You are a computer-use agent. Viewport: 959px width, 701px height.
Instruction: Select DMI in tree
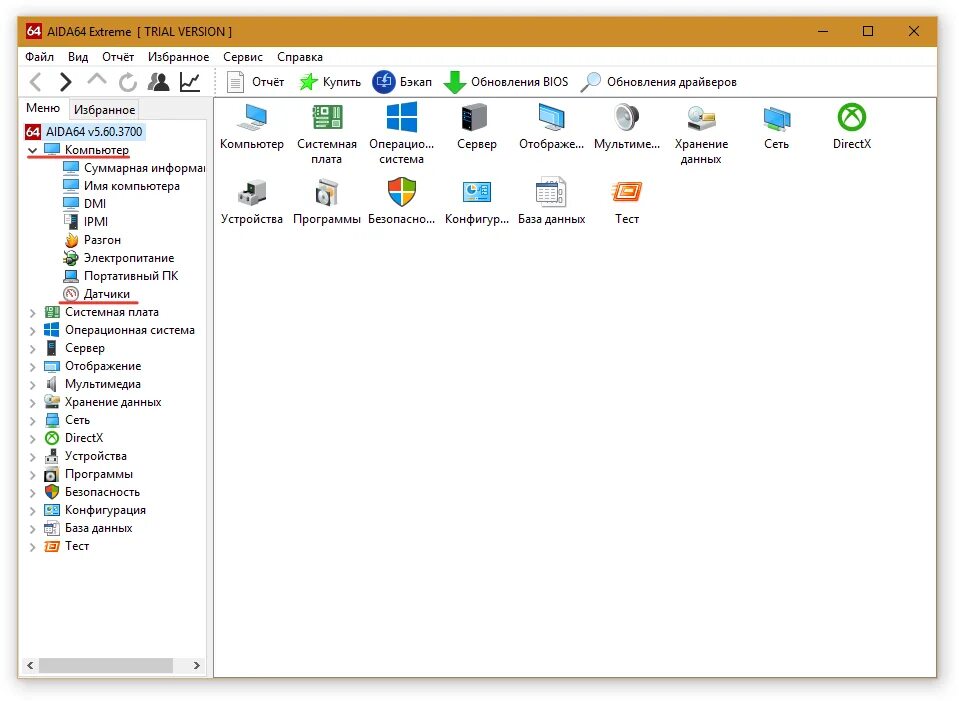pyautogui.click(x=85, y=204)
